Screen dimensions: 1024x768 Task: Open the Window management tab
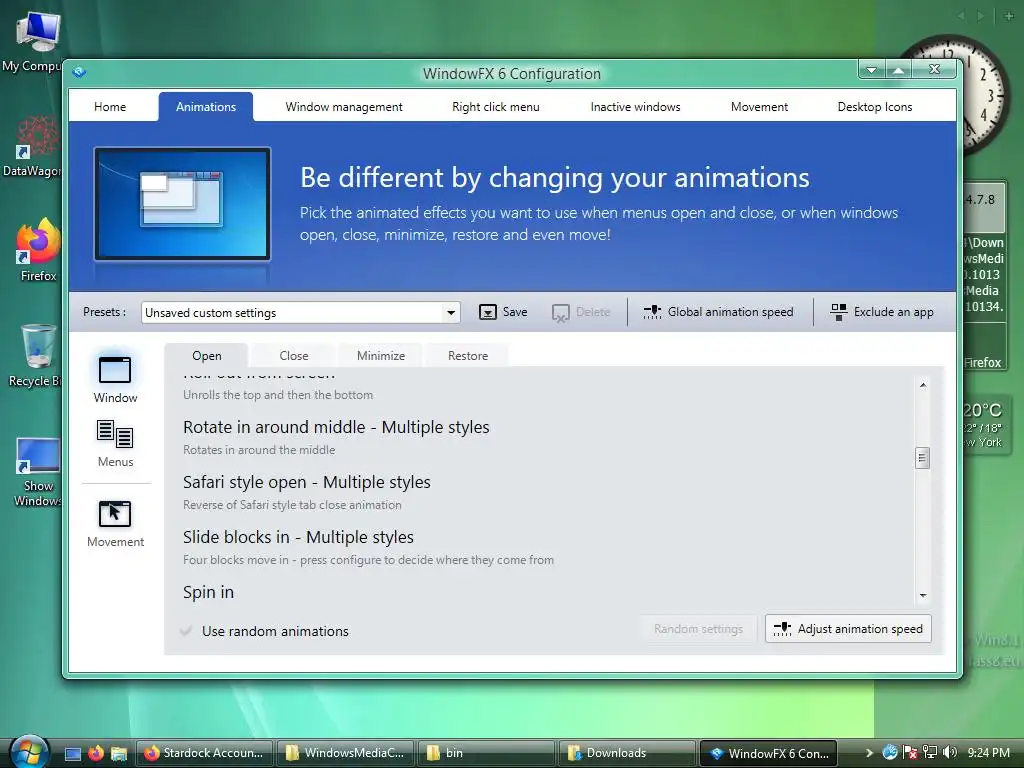click(x=344, y=106)
